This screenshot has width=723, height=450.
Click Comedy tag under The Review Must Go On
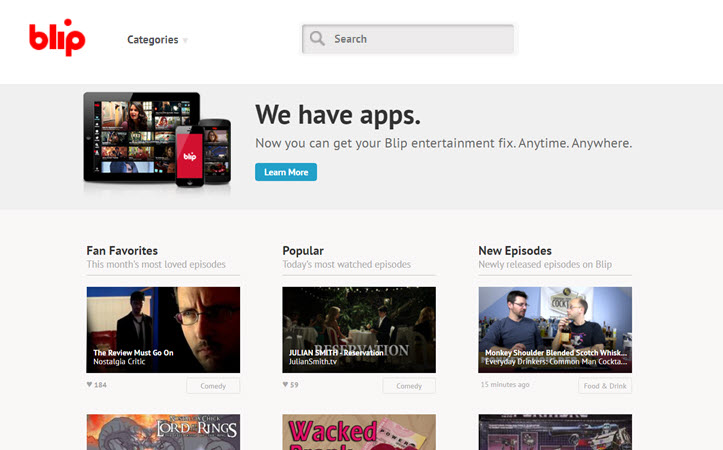tap(213, 386)
